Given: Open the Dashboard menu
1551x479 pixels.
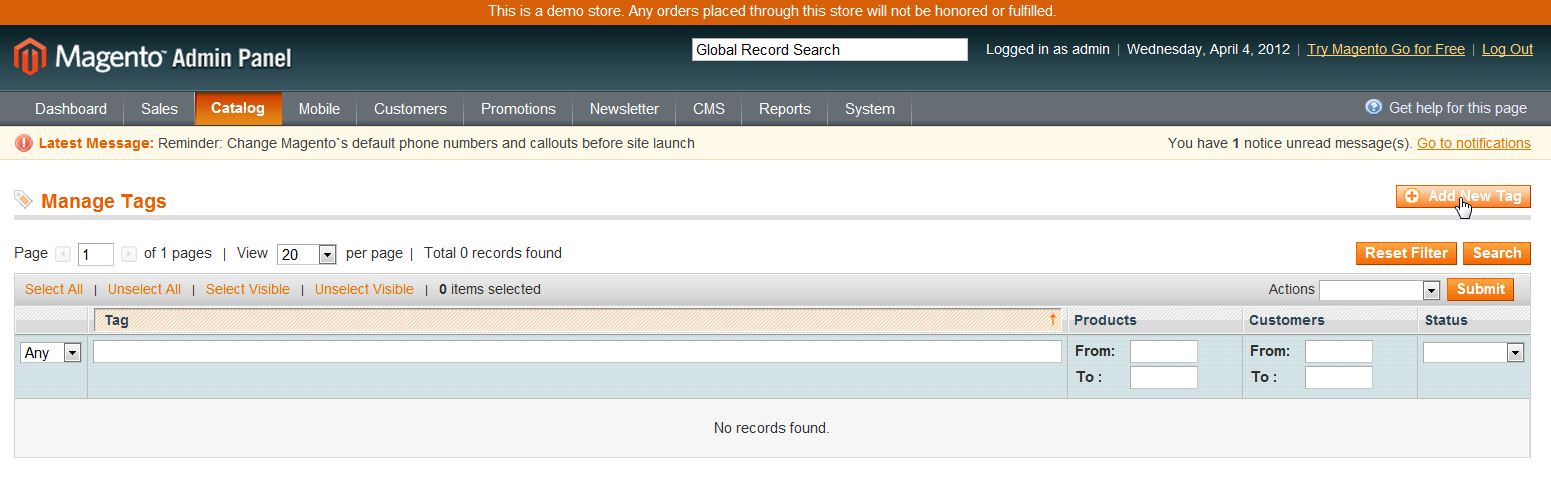Looking at the screenshot, I should tap(71, 109).
